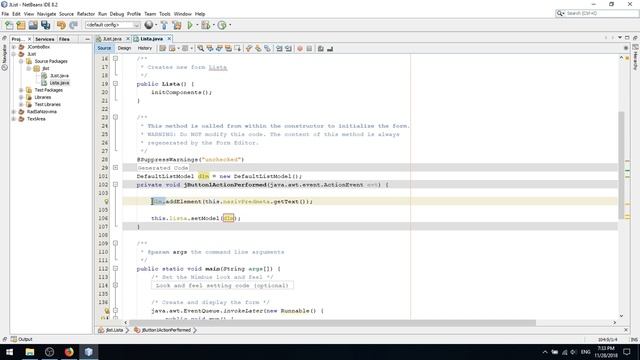Image resolution: width=640 pixels, height=360 pixels.
Task: Select the Source Packages tree node
Action: coord(51,61)
